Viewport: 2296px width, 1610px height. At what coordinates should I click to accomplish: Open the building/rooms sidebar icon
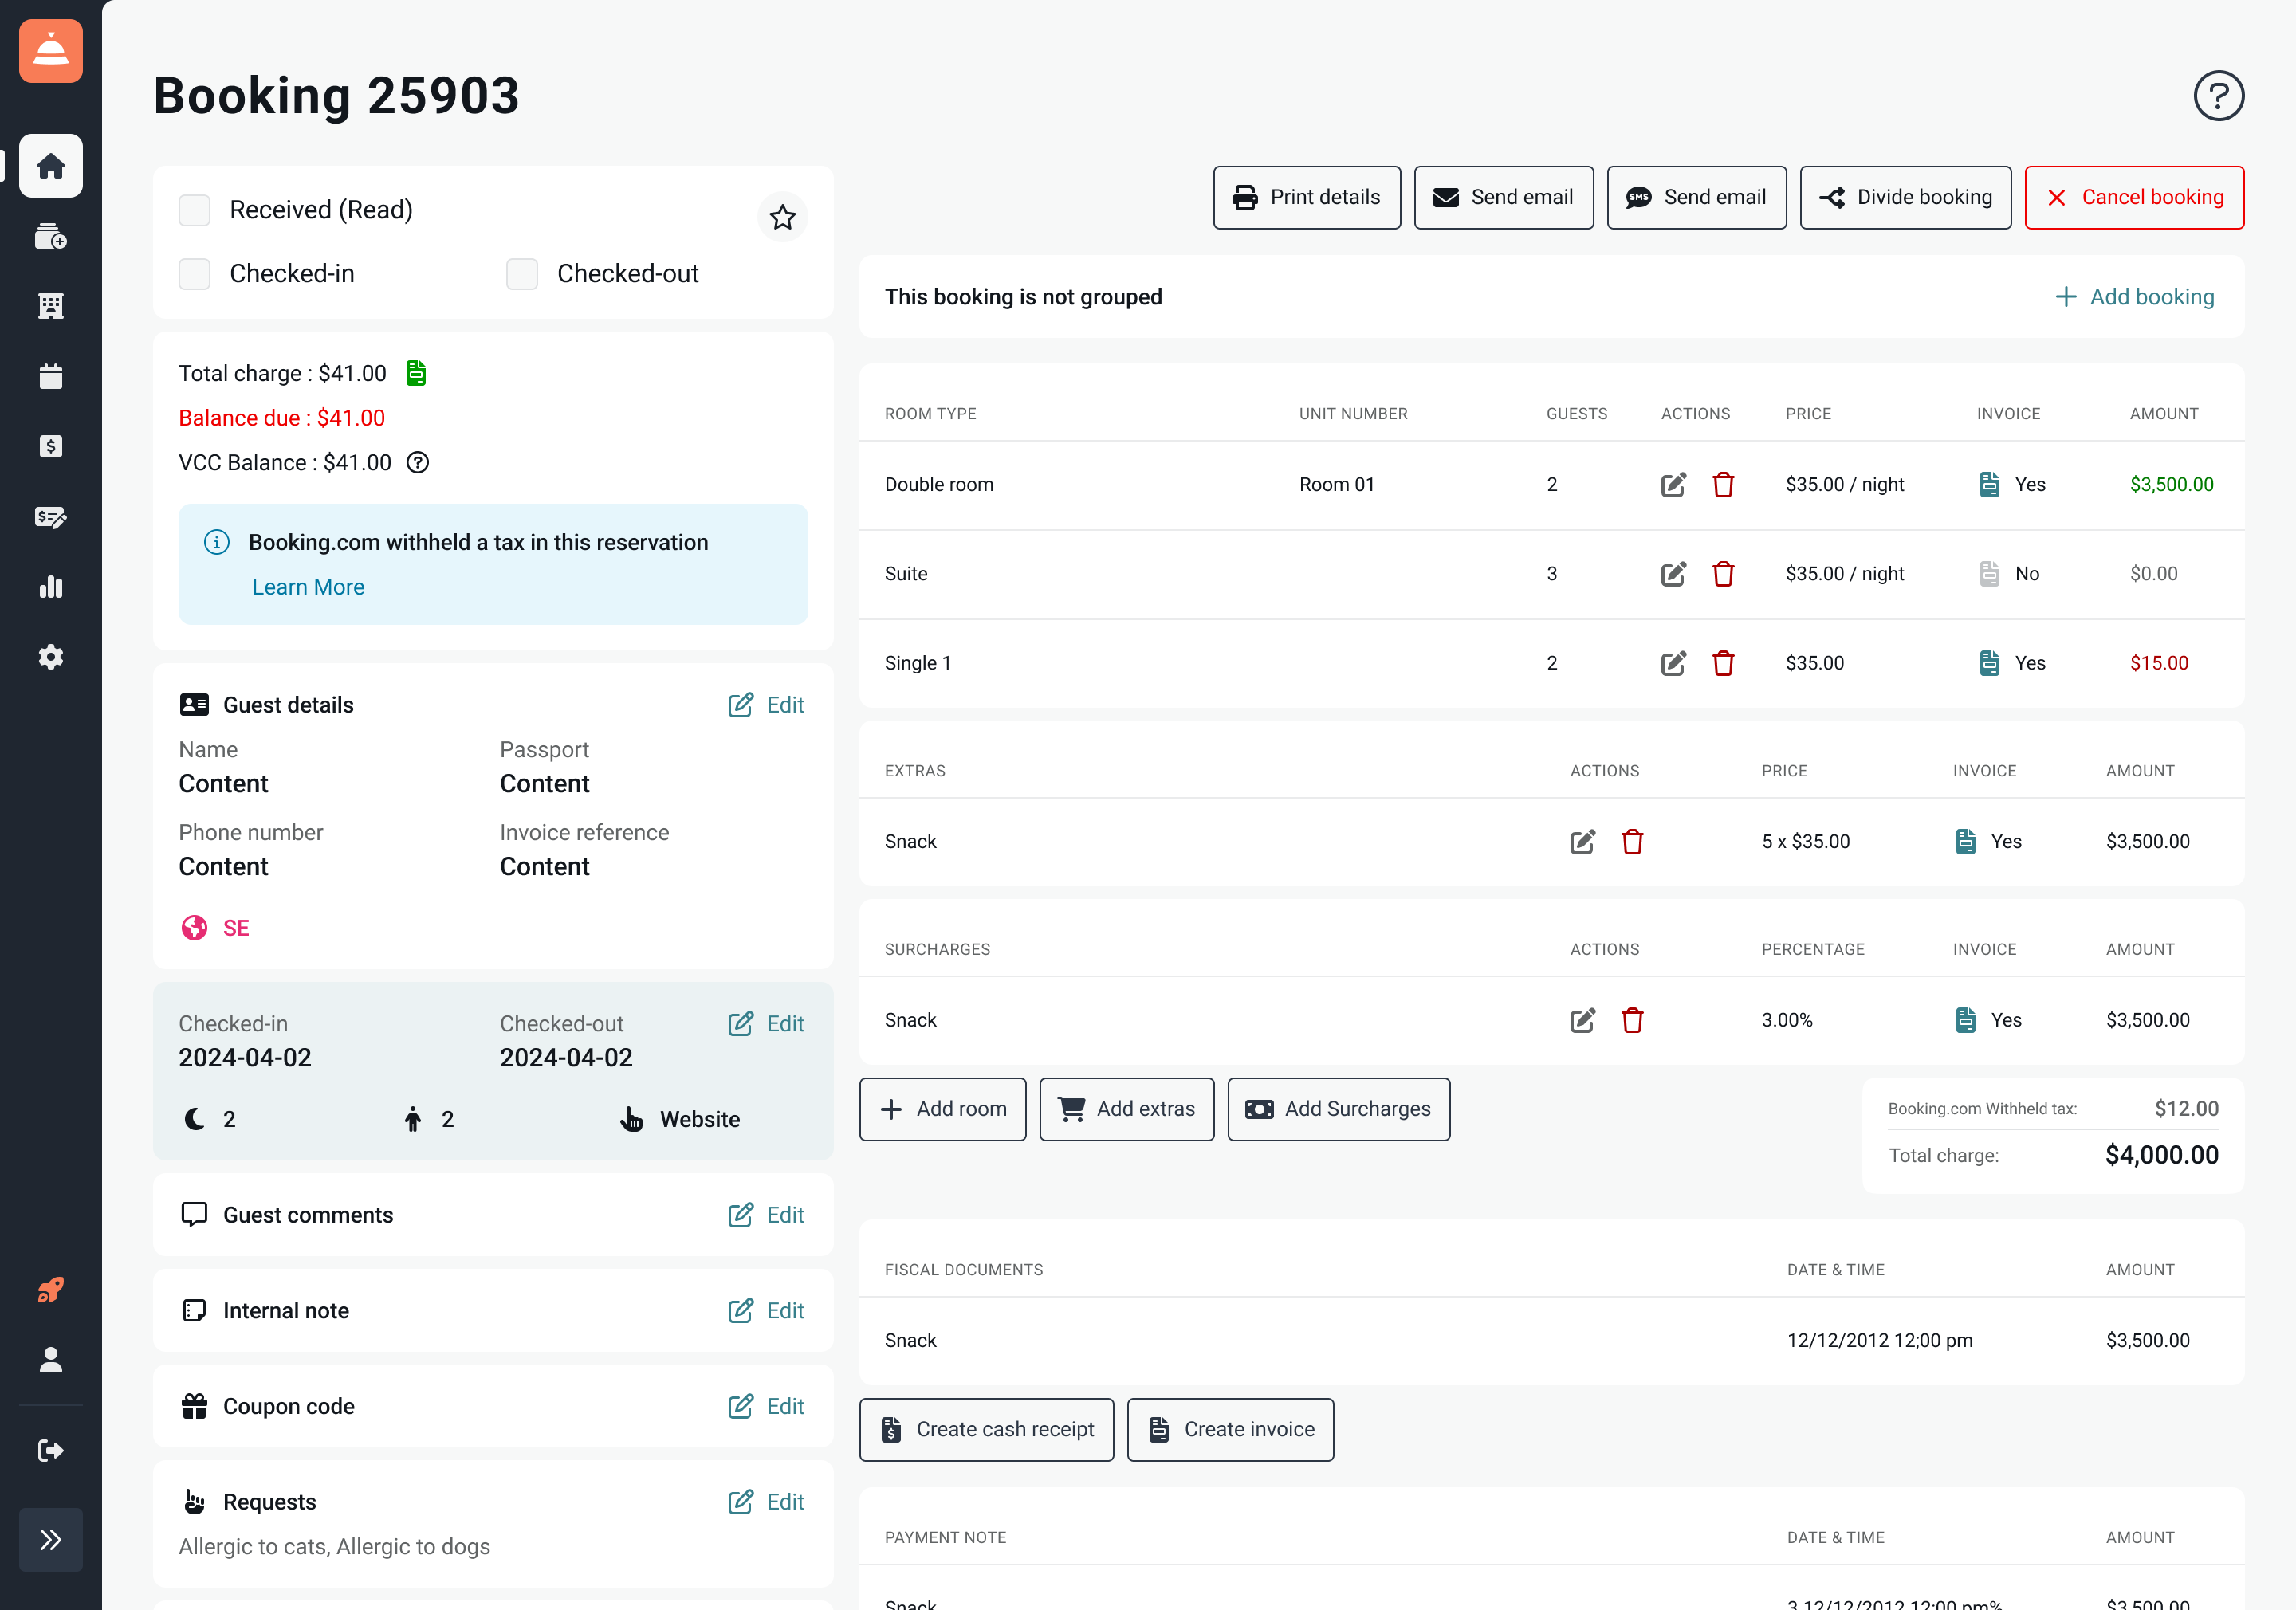51,306
